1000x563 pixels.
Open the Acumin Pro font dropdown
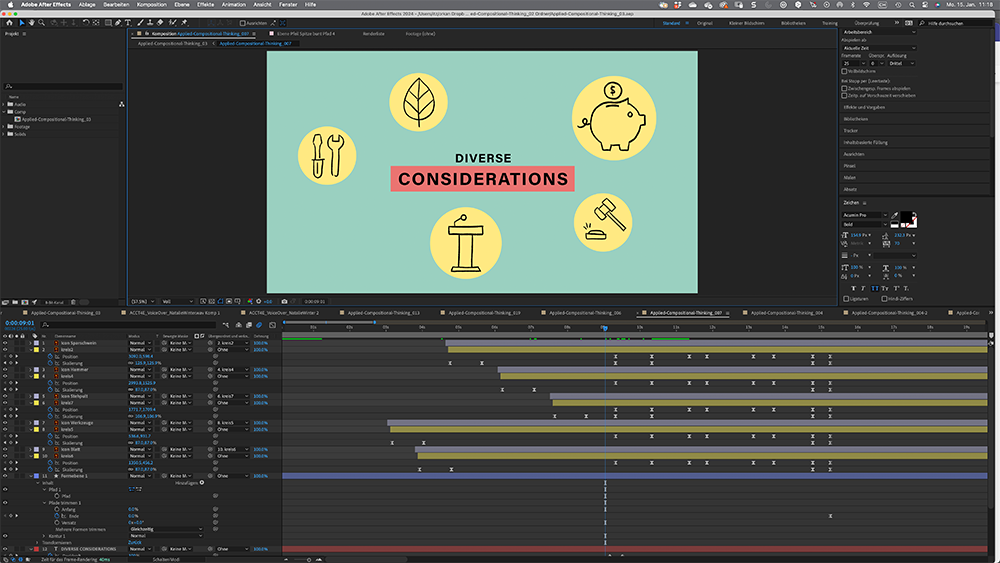click(865, 215)
